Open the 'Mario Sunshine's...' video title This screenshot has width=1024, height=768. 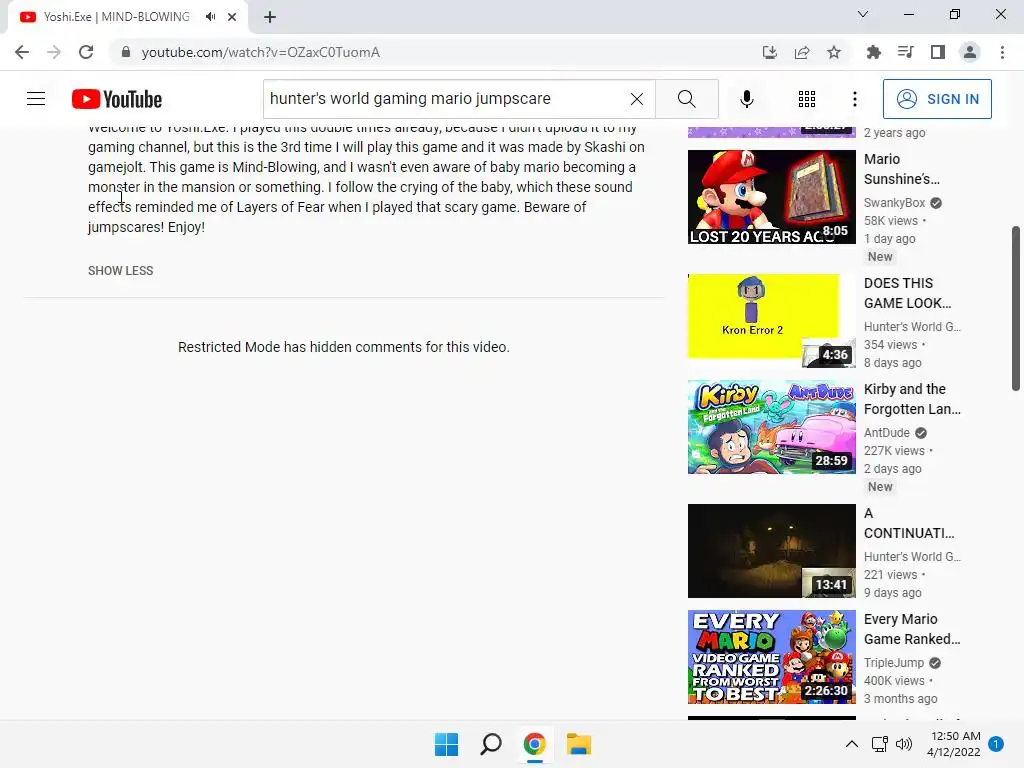pyautogui.click(x=901, y=169)
